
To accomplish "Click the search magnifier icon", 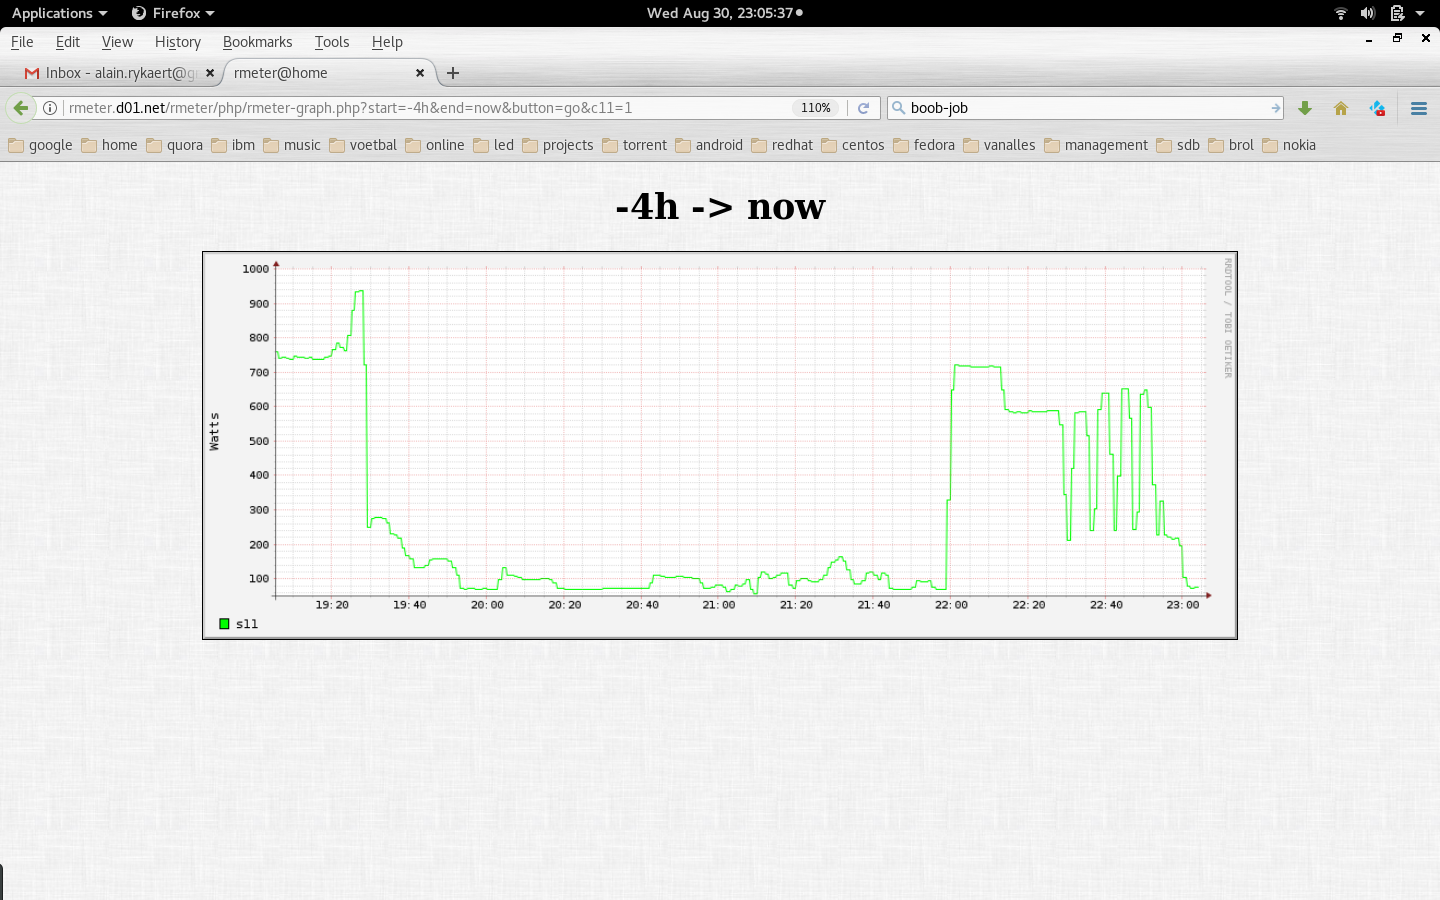I will pyautogui.click(x=898, y=108).
